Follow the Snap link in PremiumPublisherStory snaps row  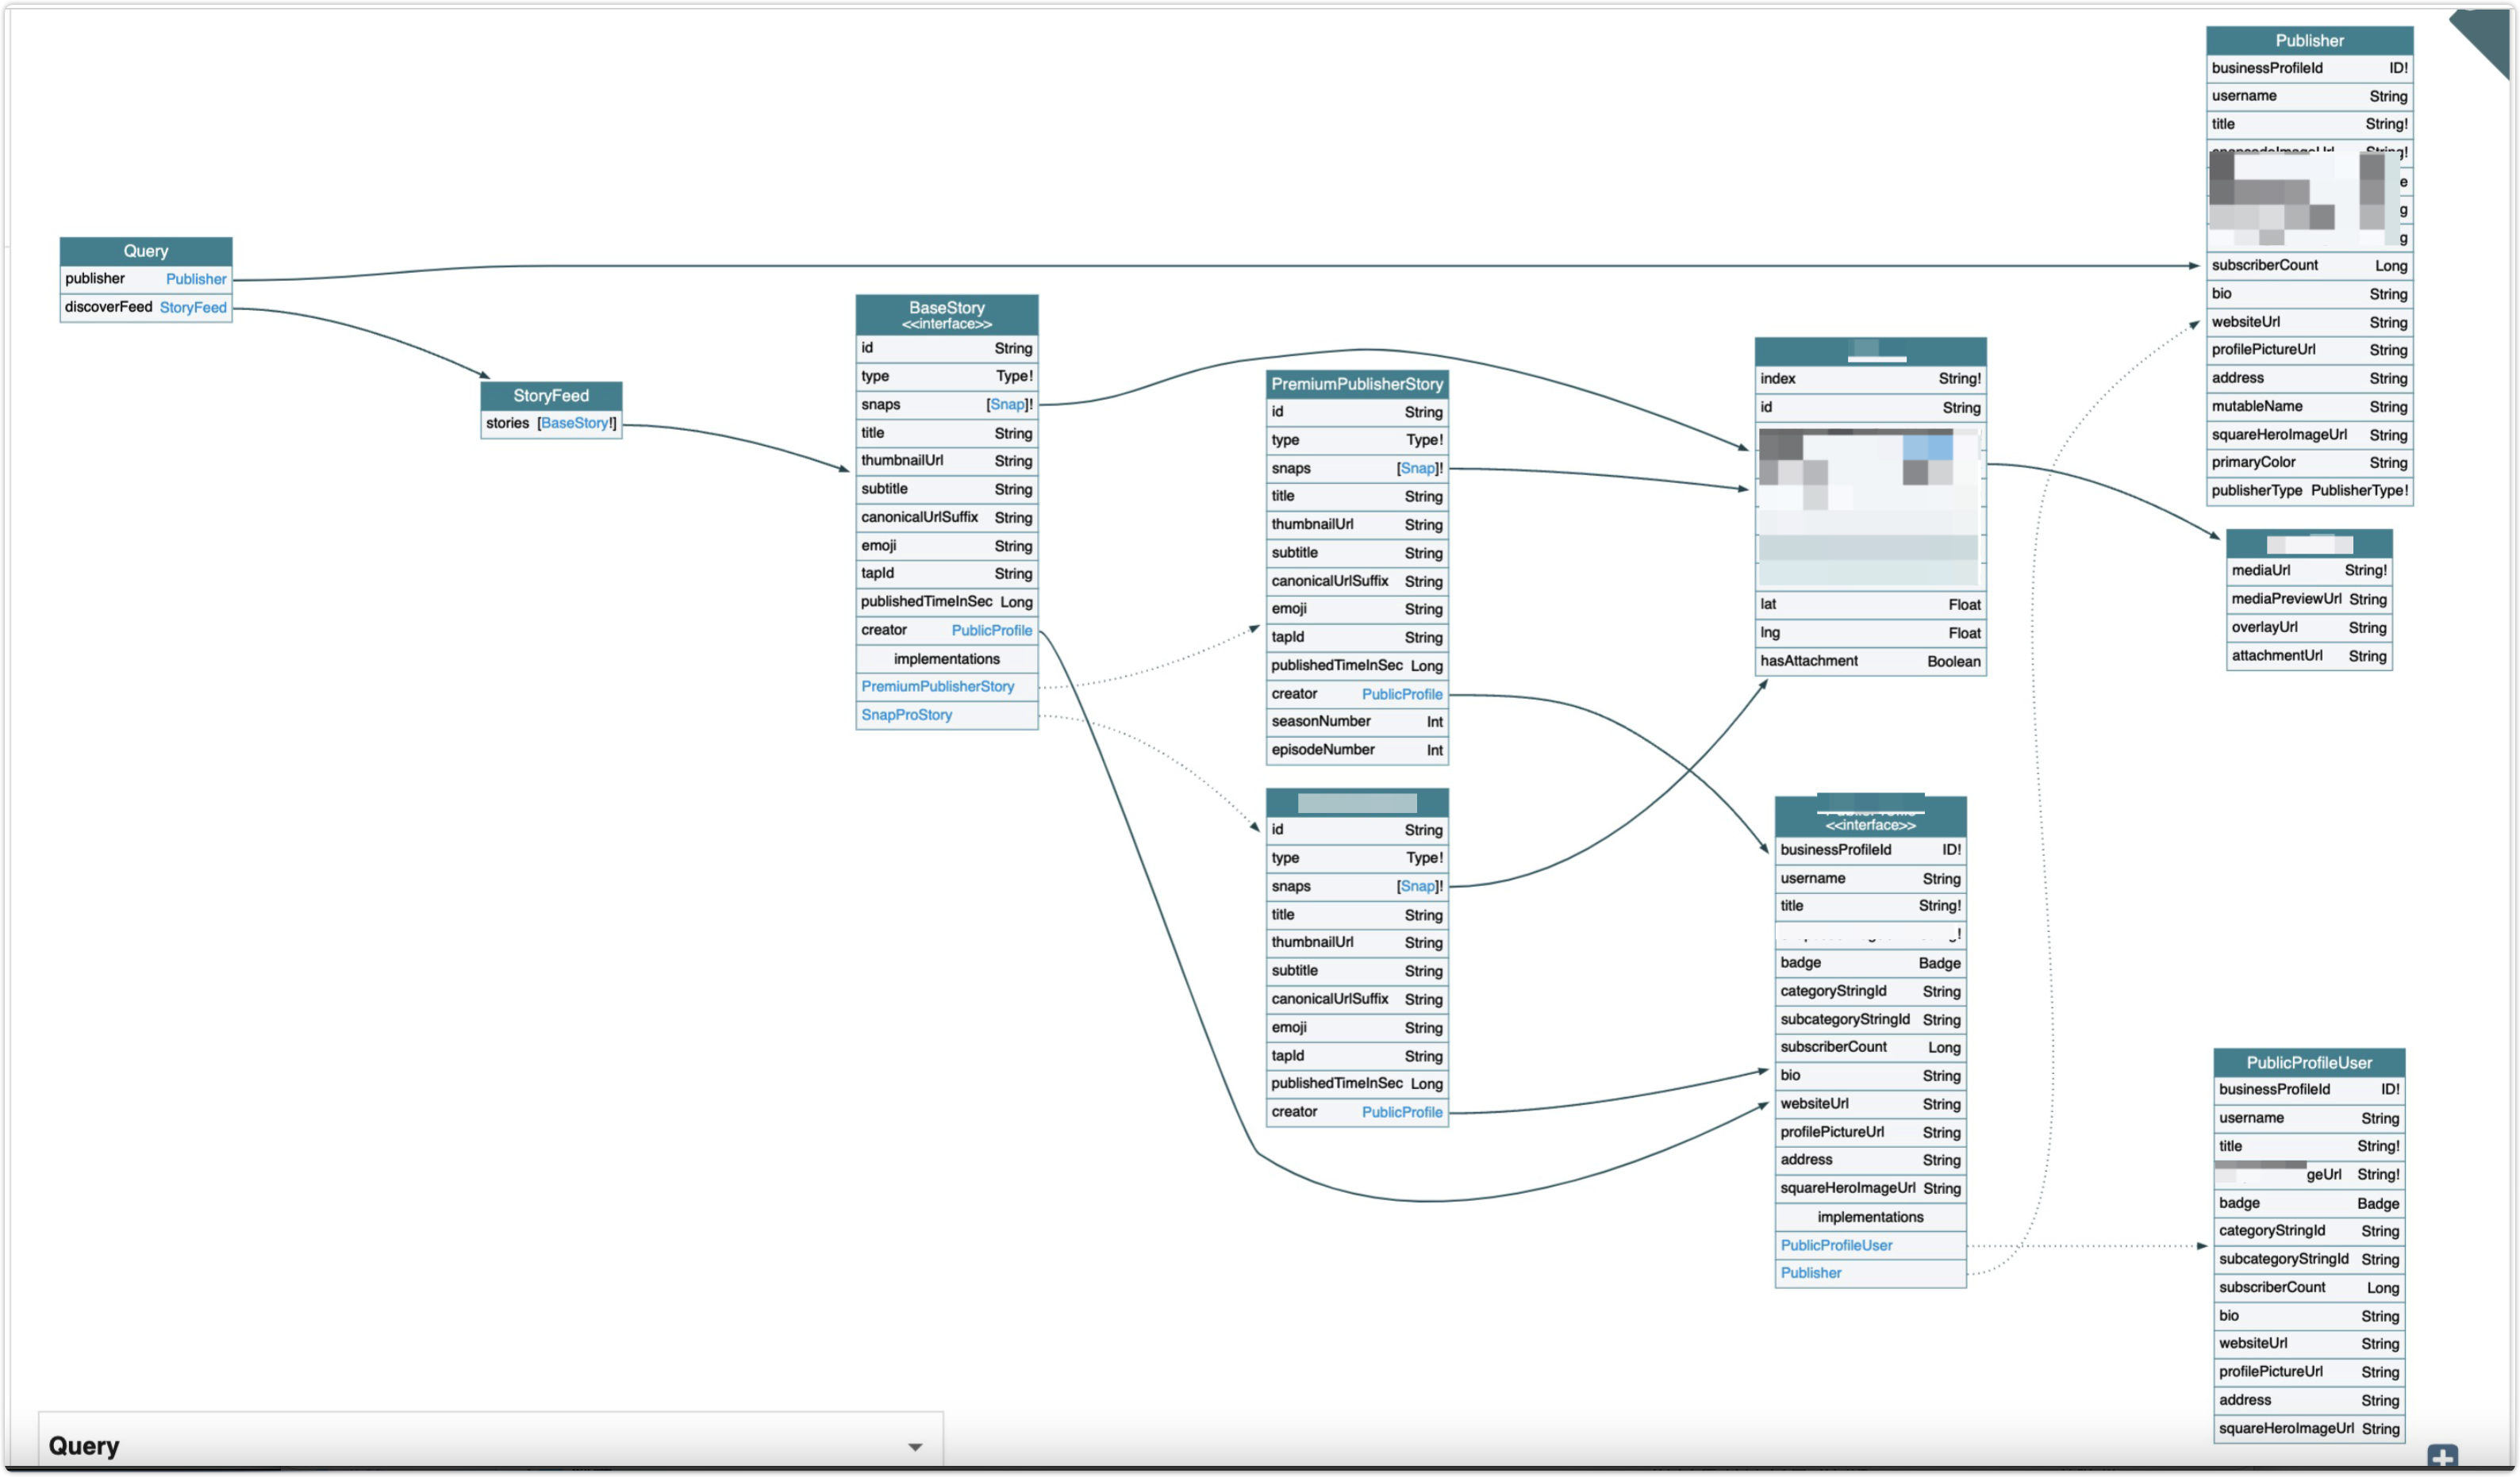pyautogui.click(x=1417, y=468)
